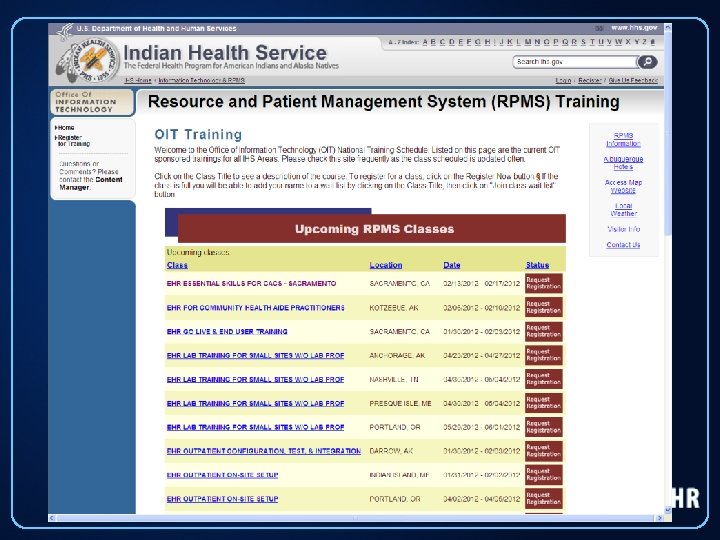Click the KOTZEBUE, AK location text
The height and width of the screenshot is (540, 720).
(394, 308)
